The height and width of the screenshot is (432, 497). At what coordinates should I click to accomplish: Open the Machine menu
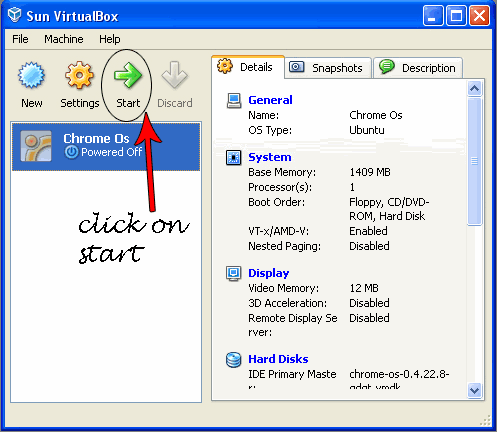click(64, 39)
